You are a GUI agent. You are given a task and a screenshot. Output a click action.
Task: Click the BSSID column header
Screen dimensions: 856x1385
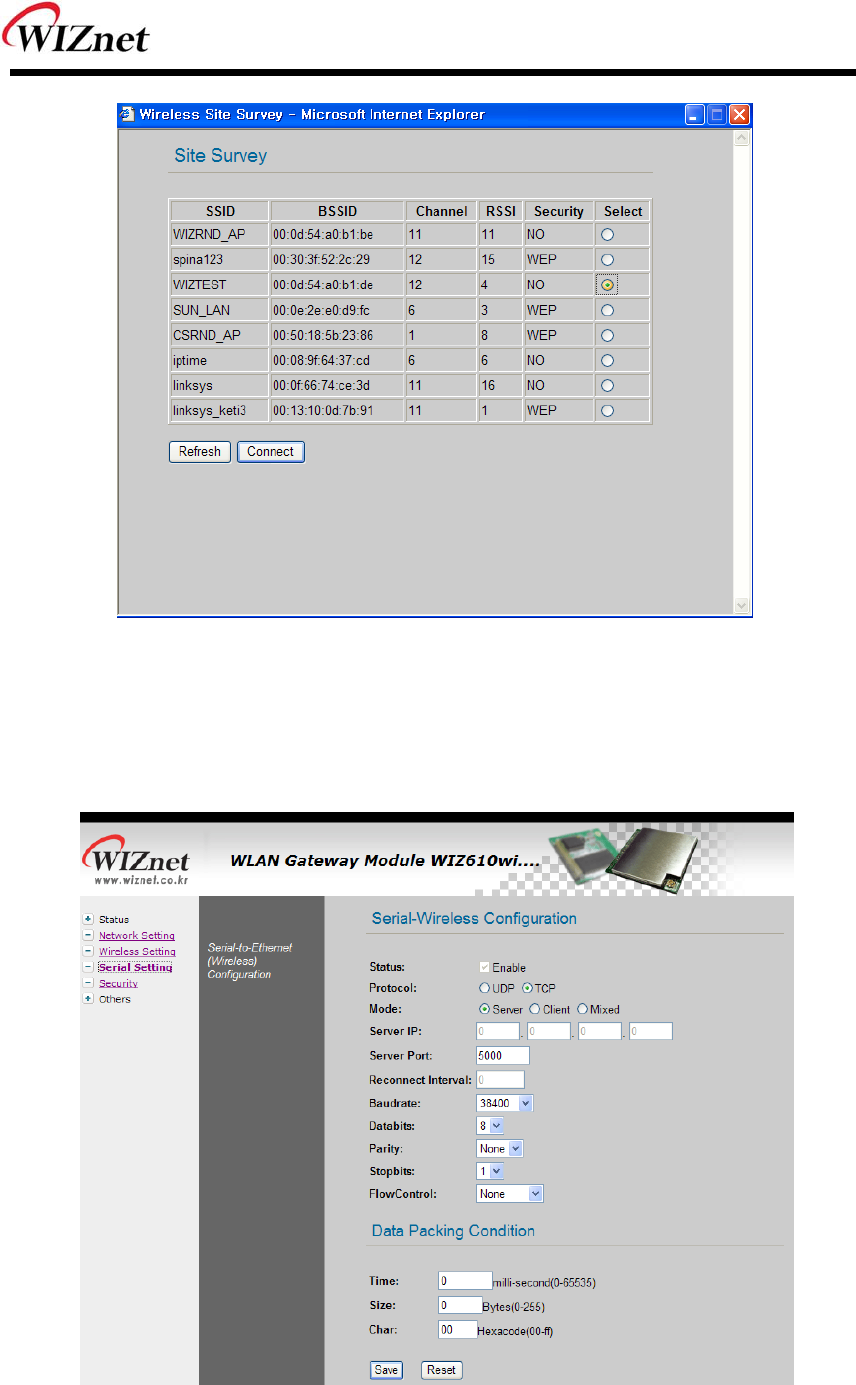point(337,211)
